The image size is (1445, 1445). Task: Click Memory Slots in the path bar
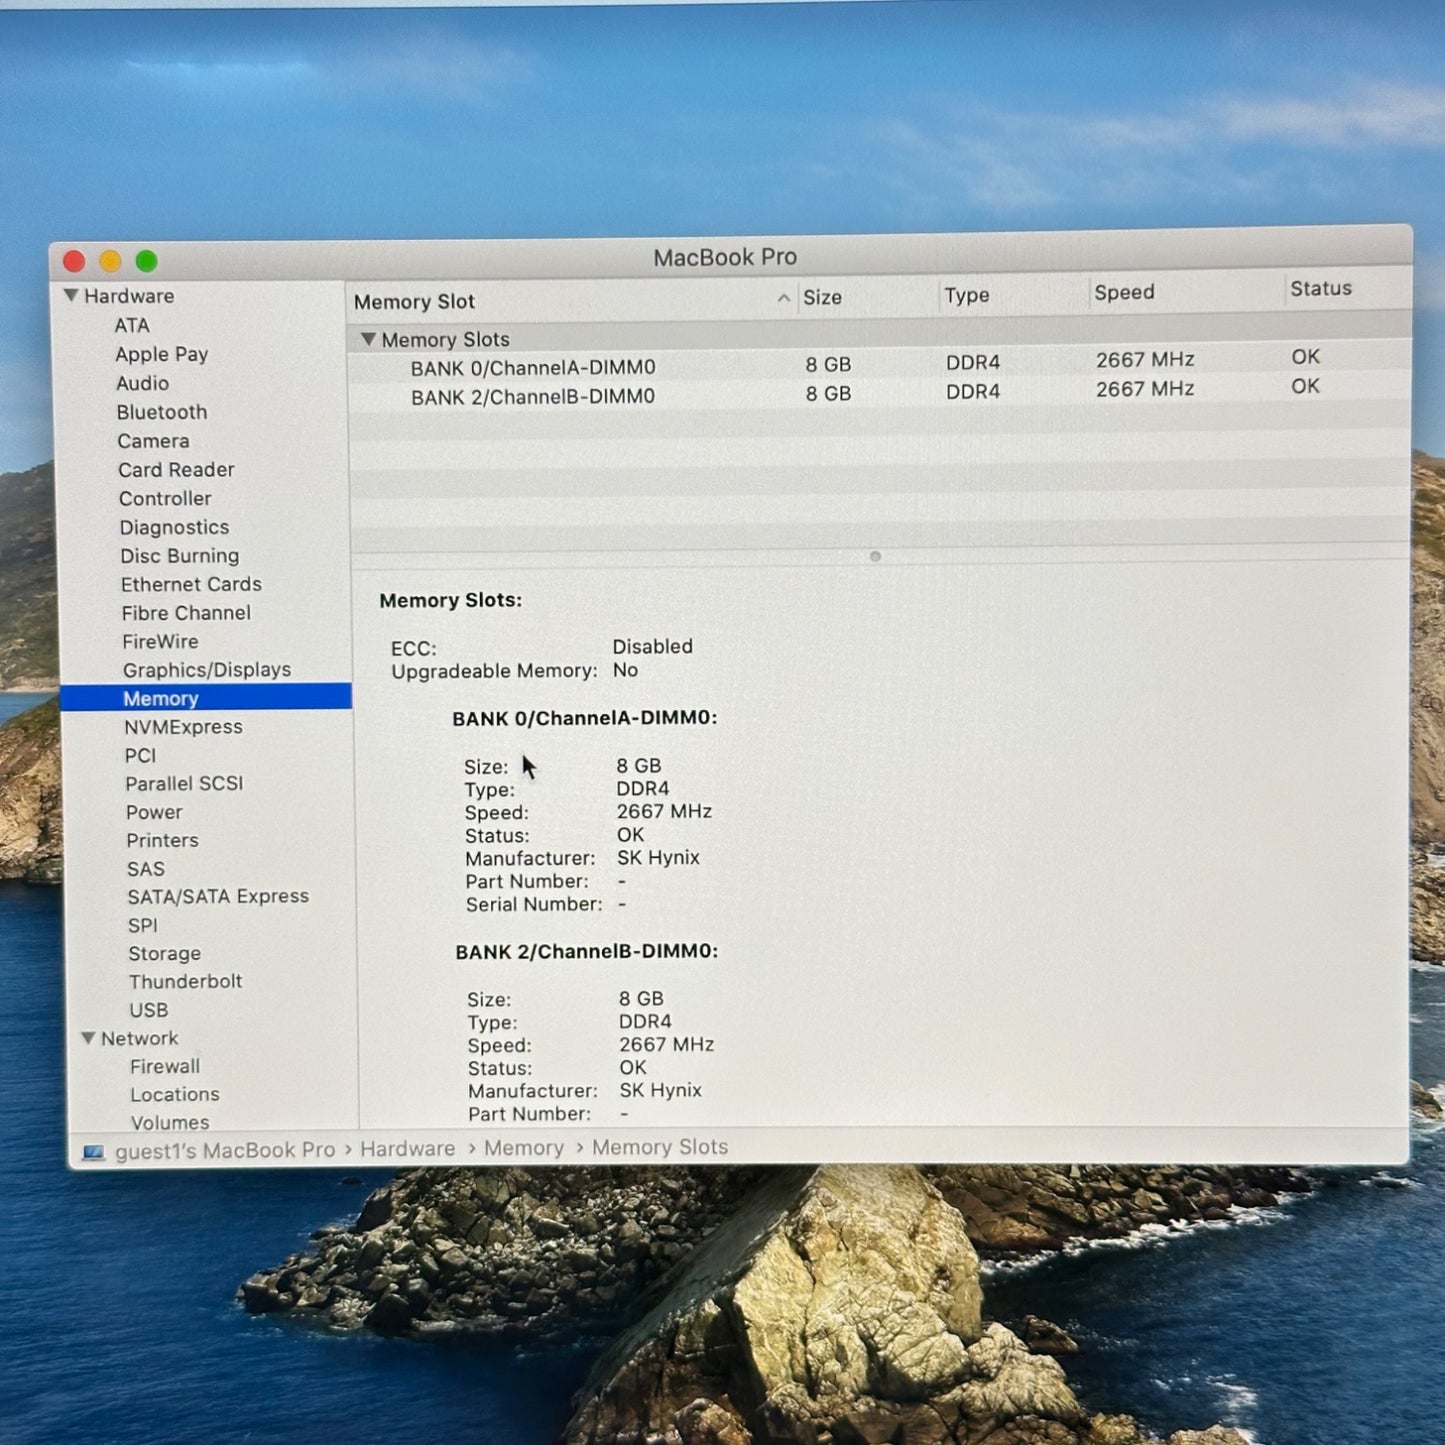pos(660,1147)
